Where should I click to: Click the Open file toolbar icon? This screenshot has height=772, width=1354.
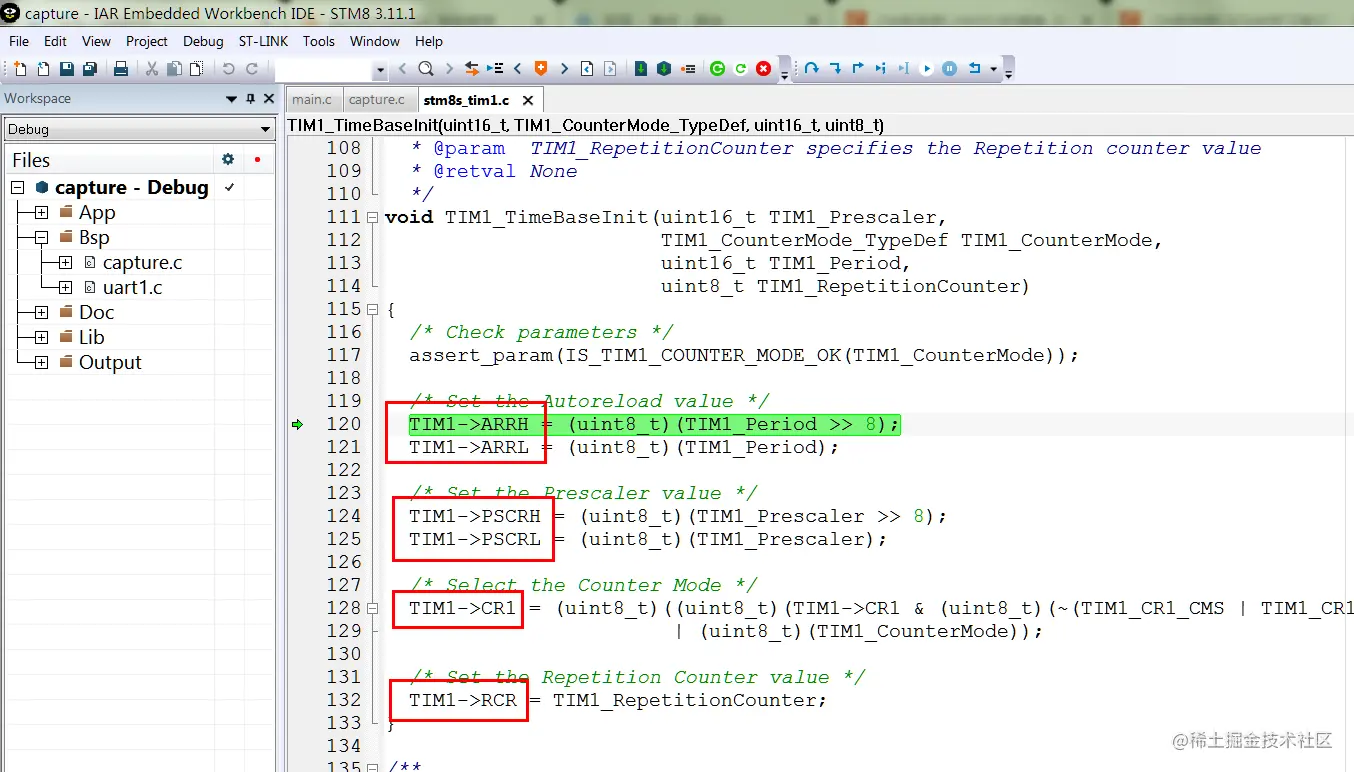43,69
